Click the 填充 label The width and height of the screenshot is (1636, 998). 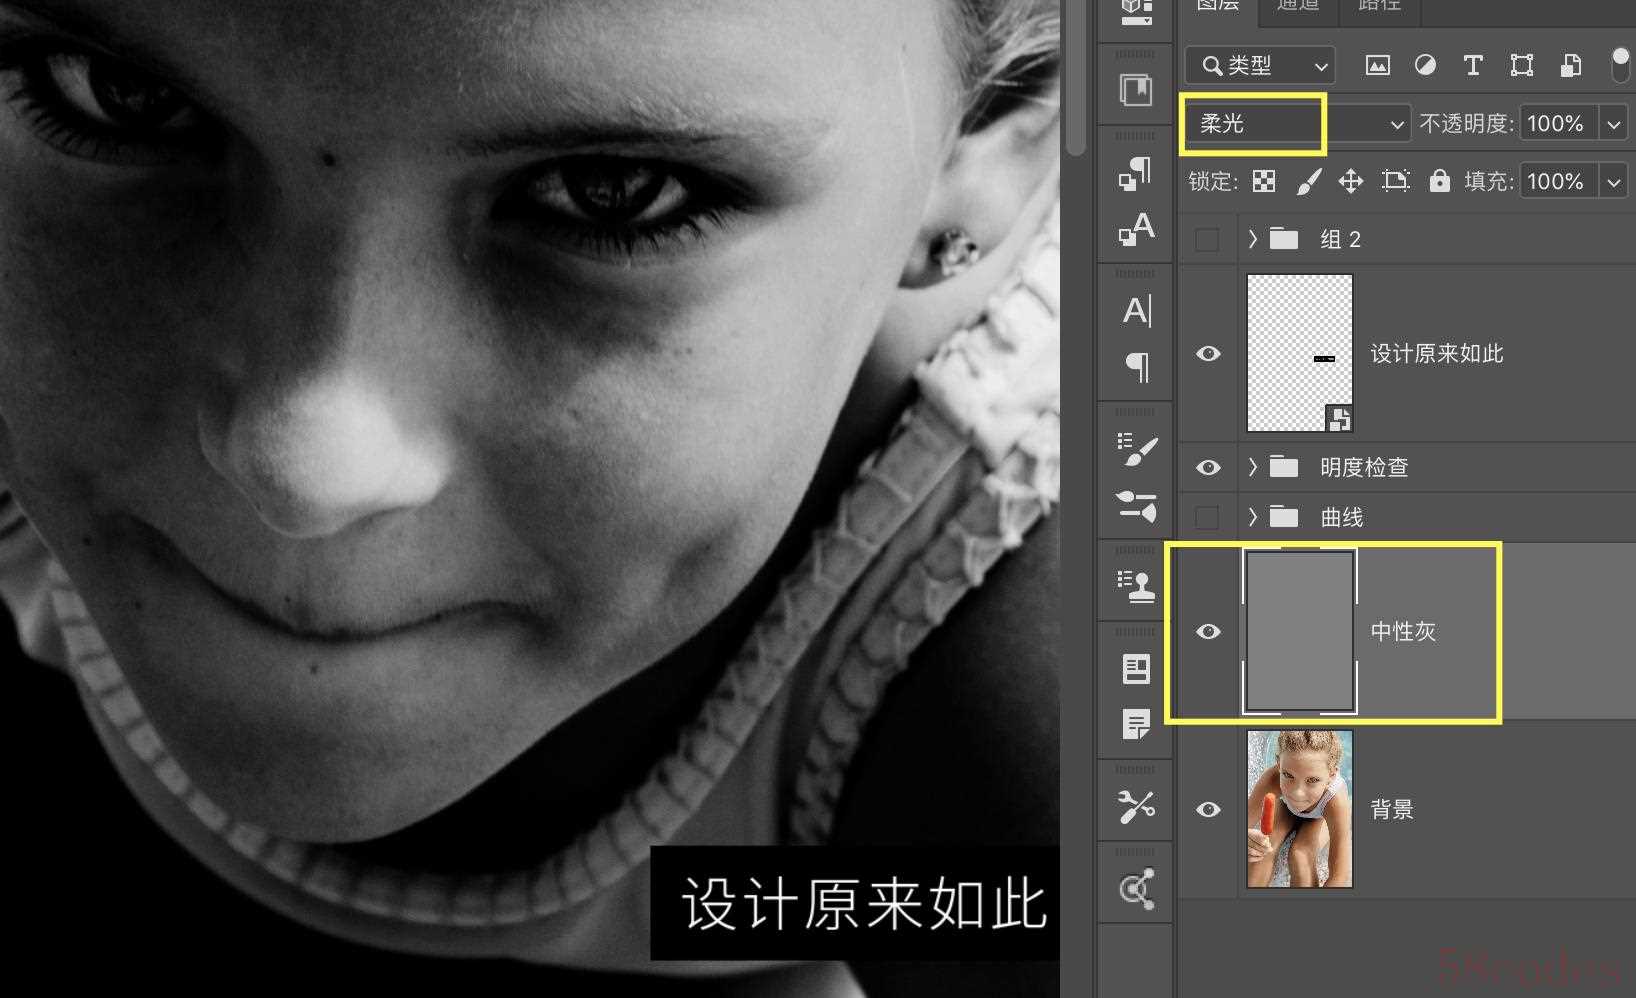pyautogui.click(x=1488, y=181)
